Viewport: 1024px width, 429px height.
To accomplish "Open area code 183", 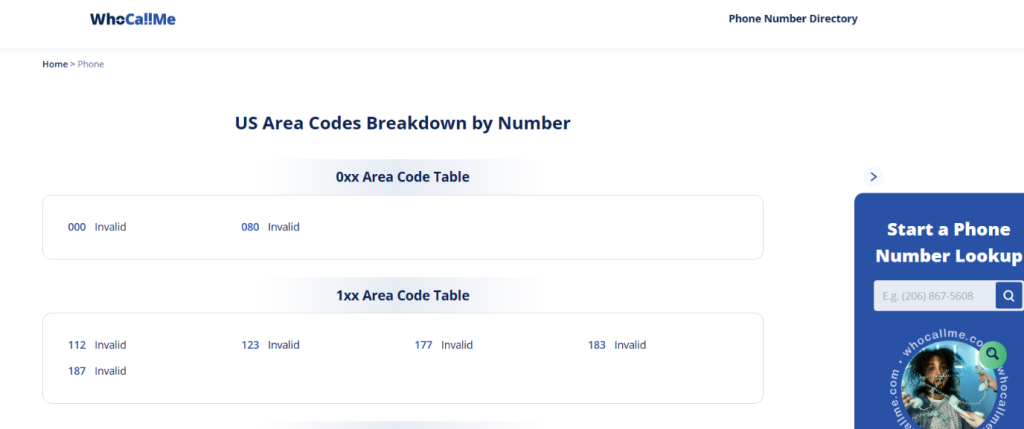I will [x=597, y=345].
